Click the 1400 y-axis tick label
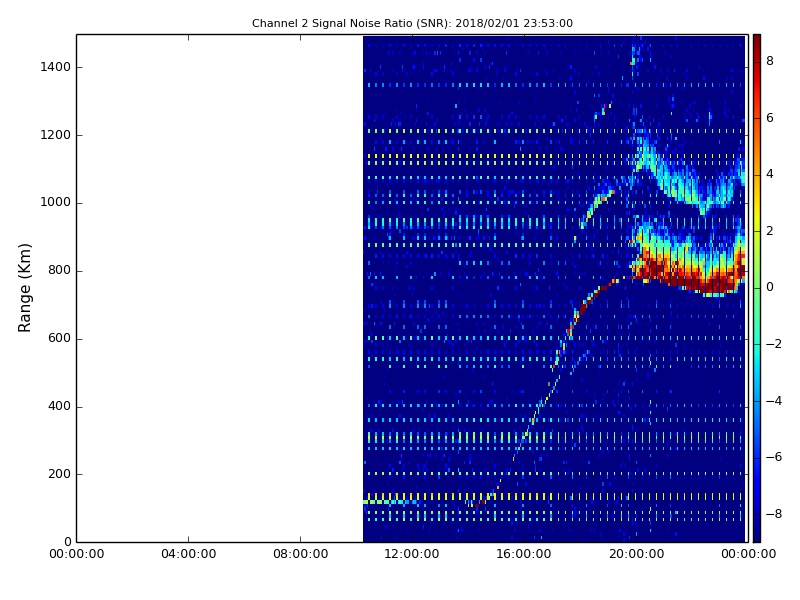Screen dimensions: 800x600 point(56,67)
